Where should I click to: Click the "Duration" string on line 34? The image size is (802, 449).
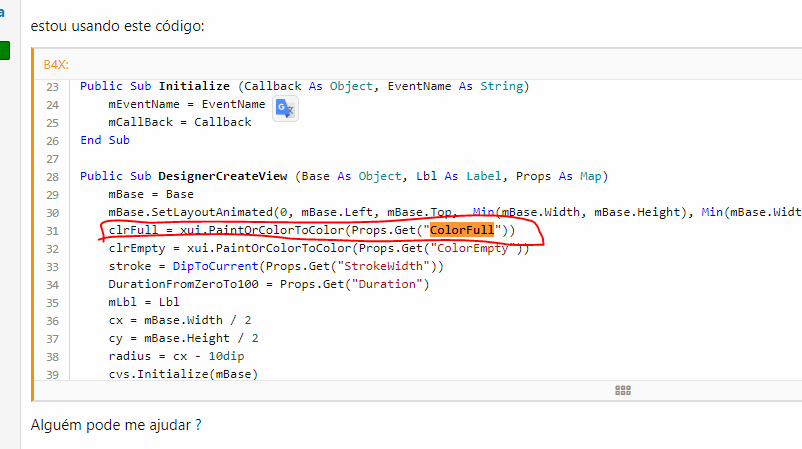pos(389,285)
